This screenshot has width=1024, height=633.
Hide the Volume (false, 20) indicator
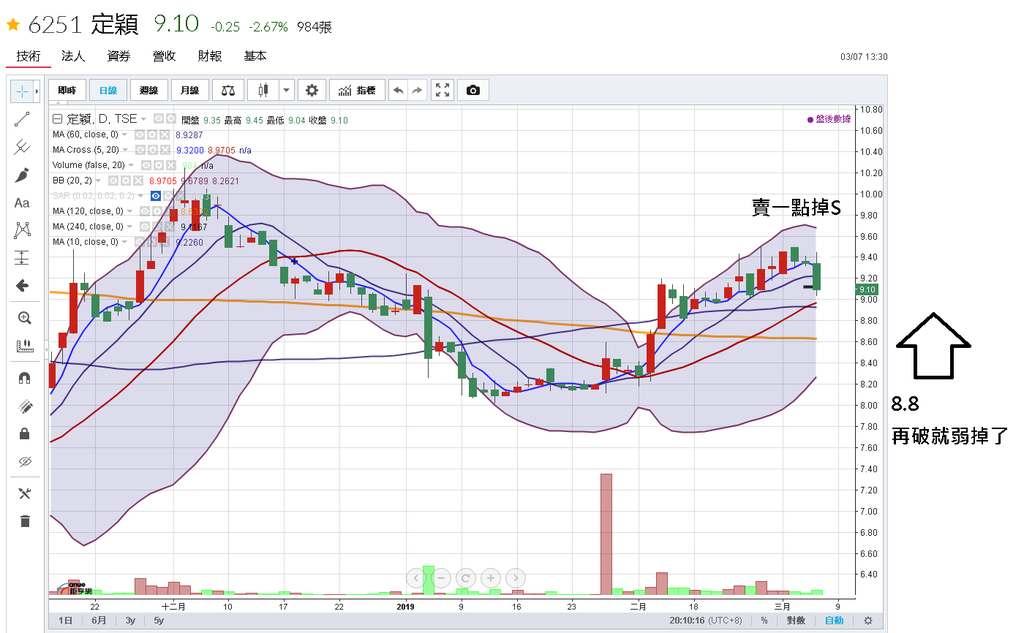(147, 165)
